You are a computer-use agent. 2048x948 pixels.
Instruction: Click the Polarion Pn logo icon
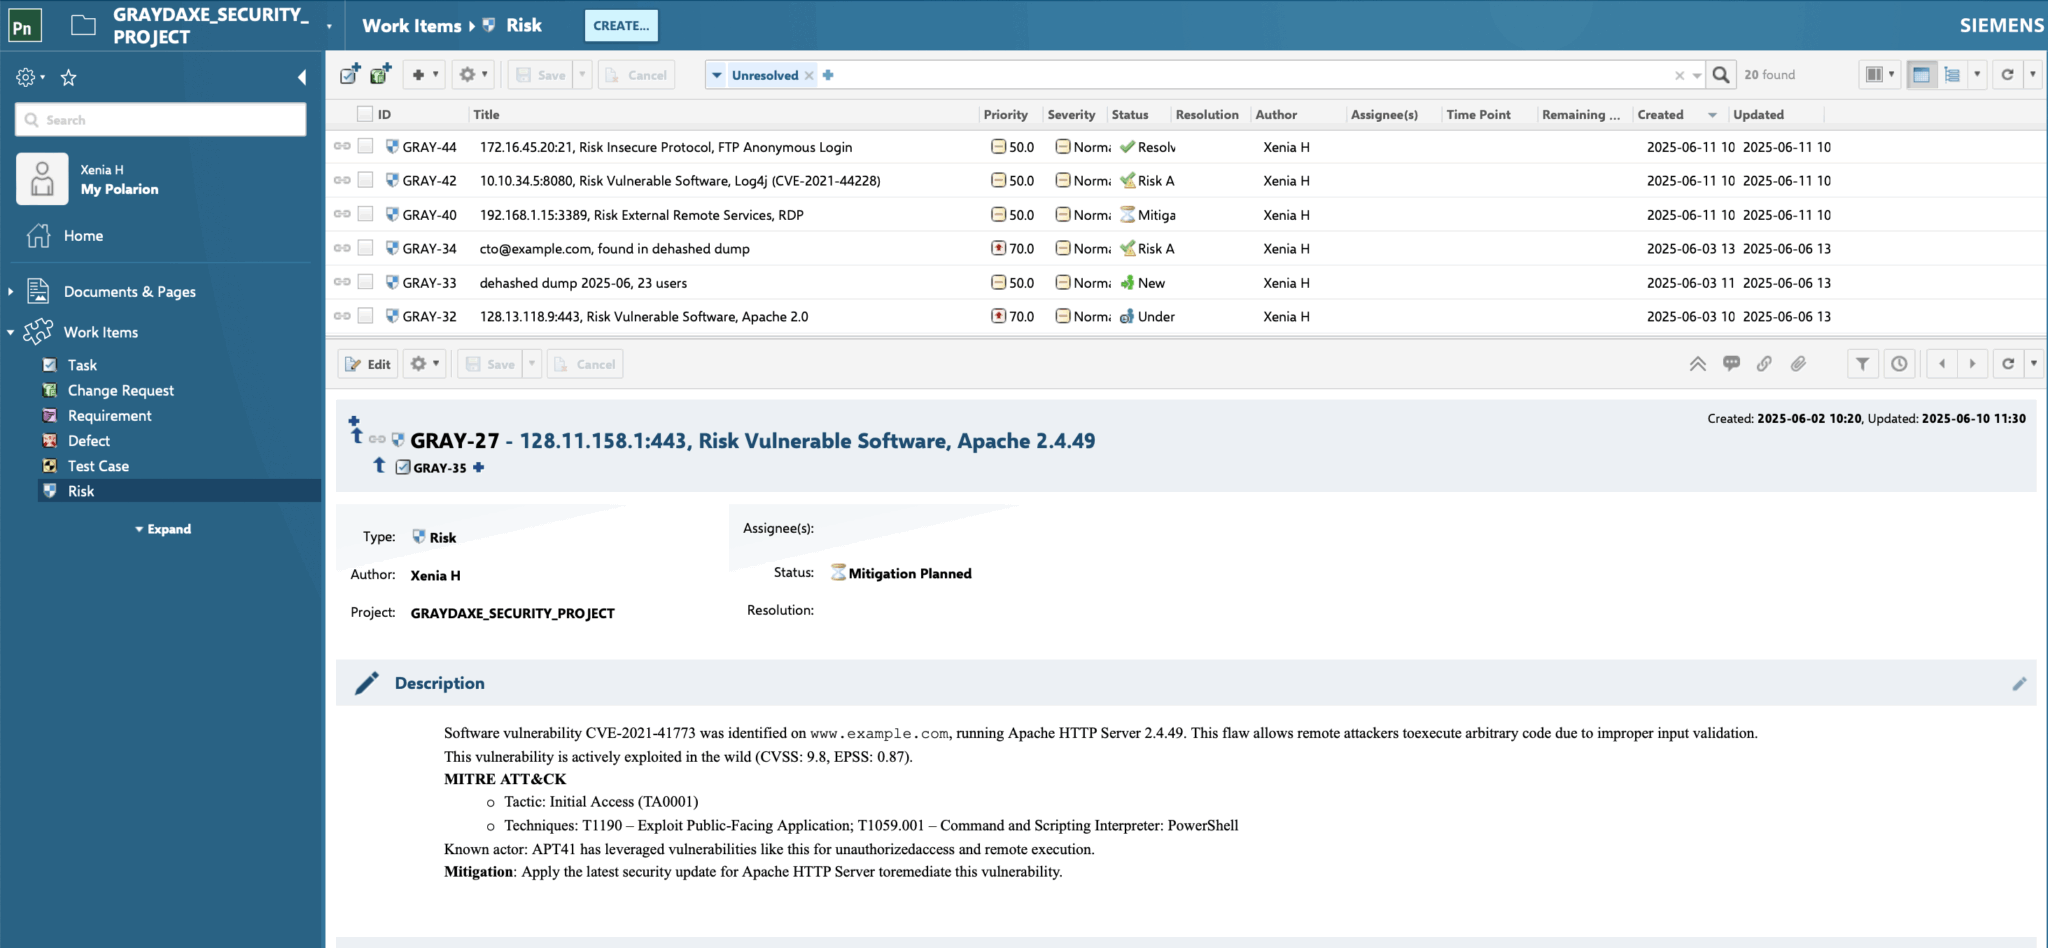[x=24, y=25]
